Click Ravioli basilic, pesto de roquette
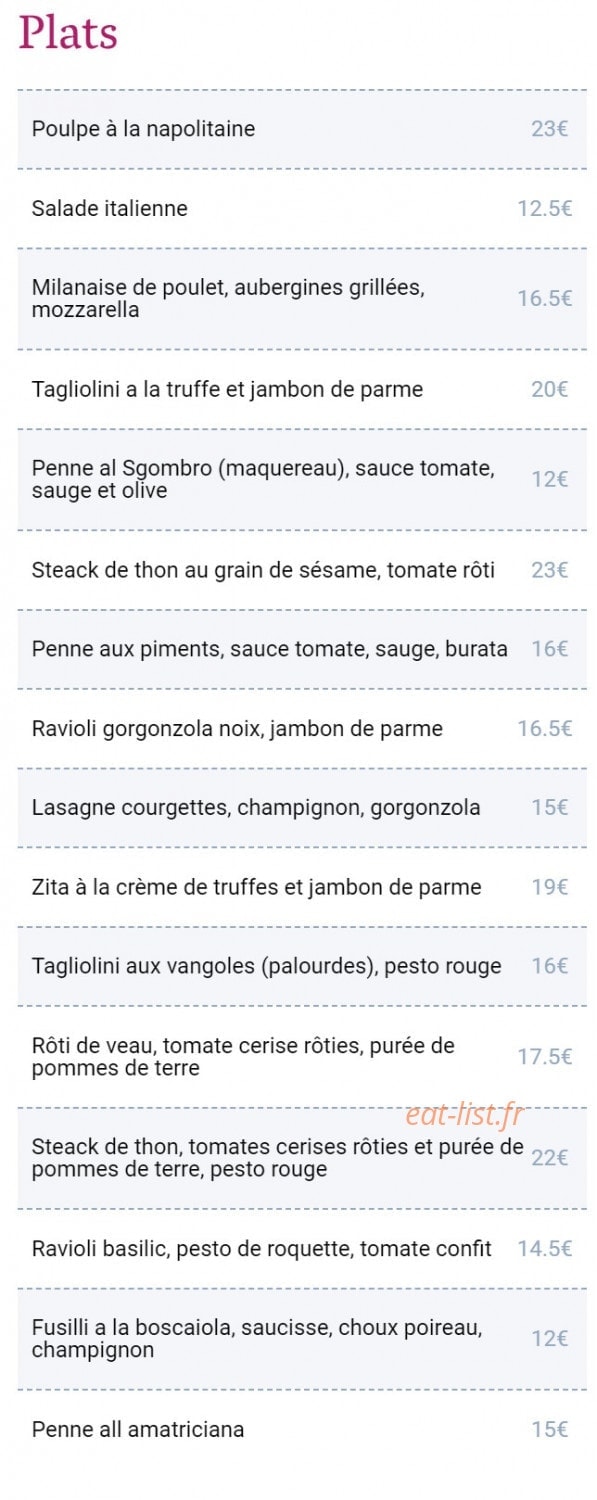 302,1249
